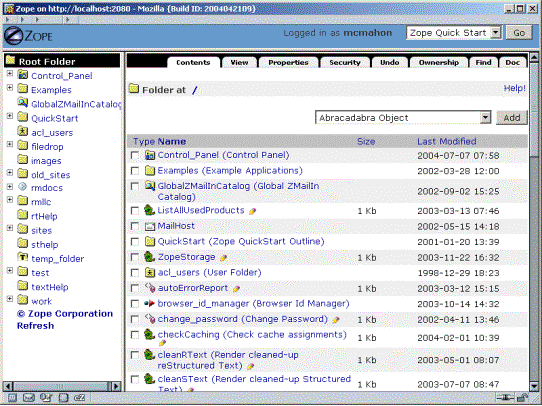
Task: Click the browser_id_manager red arrow icon
Action: 149,304
